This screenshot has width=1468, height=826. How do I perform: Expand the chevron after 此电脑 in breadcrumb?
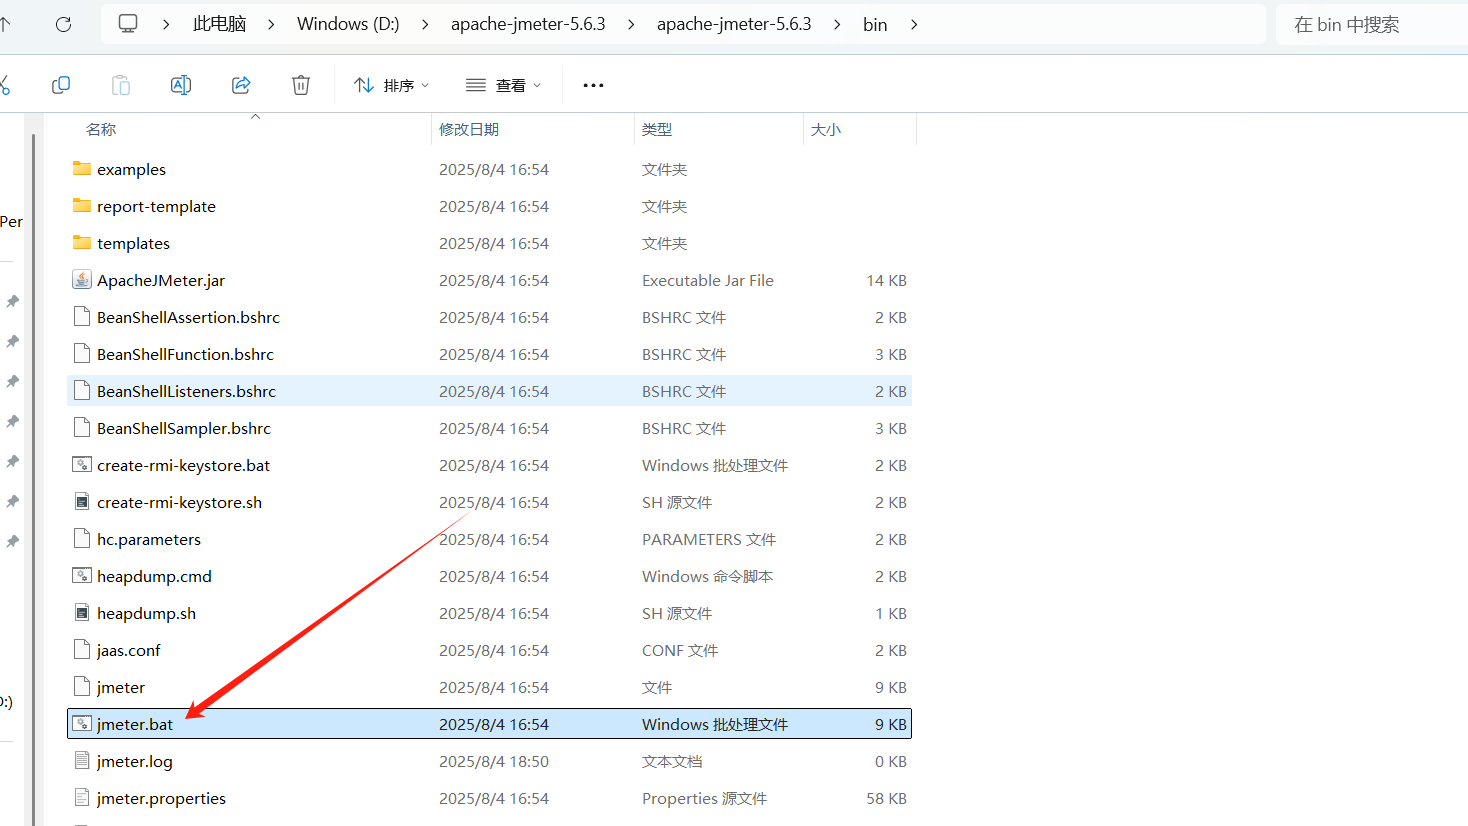point(271,24)
